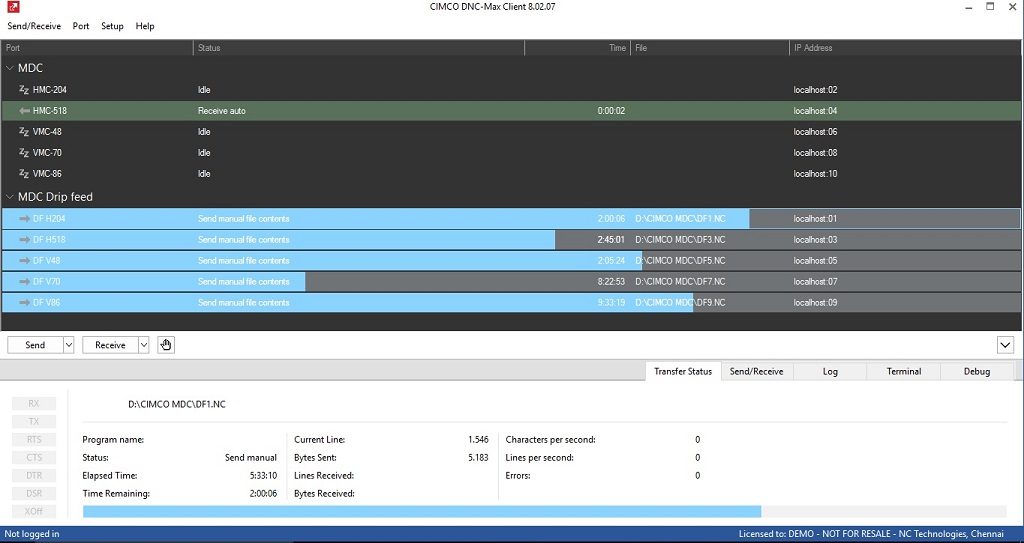
Task: Click the Status column header
Action: 359,48
